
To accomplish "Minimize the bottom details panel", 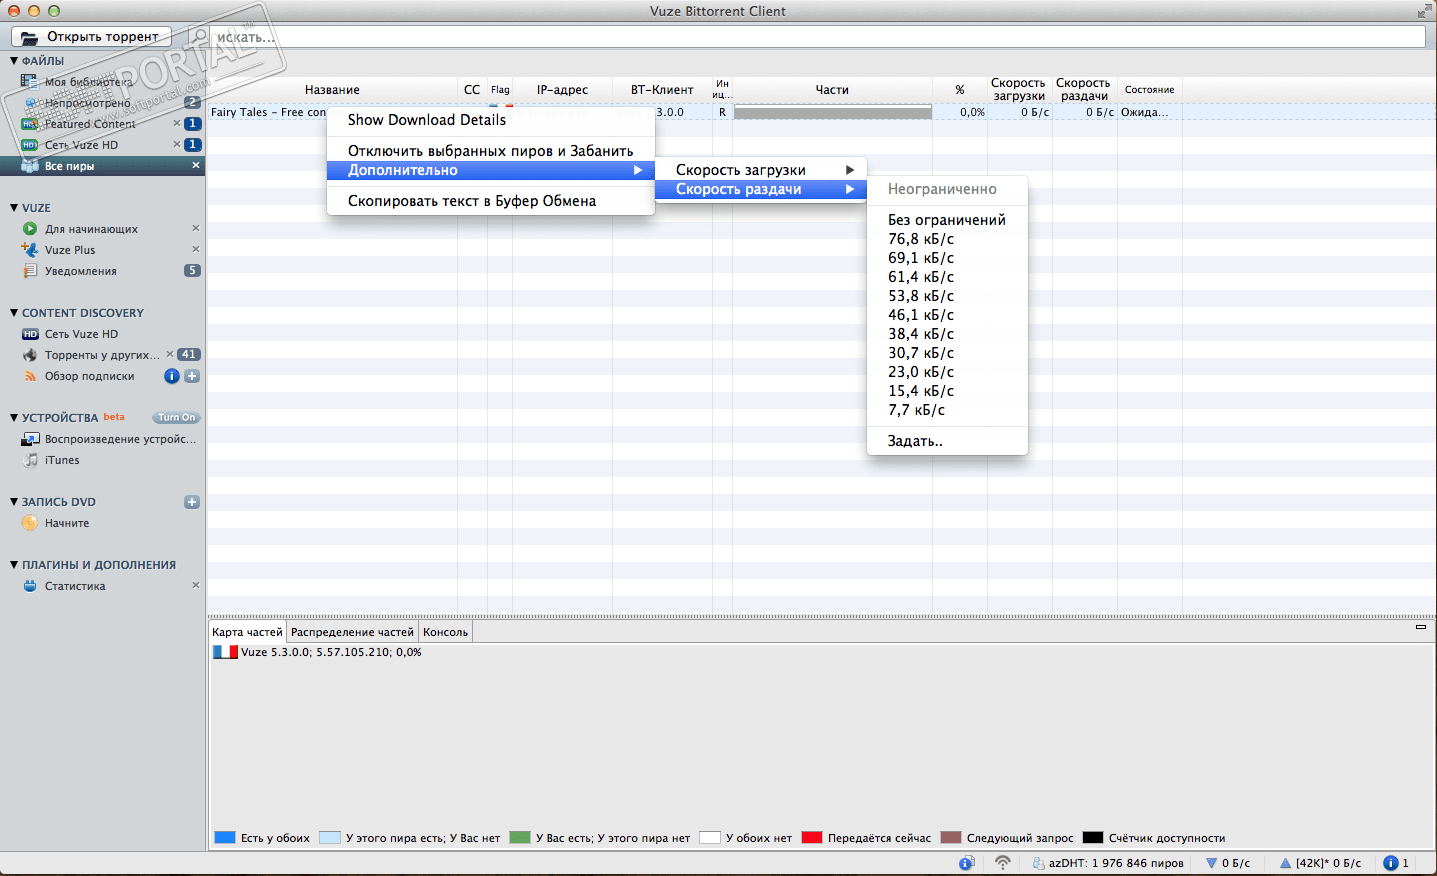I will 1421,627.
